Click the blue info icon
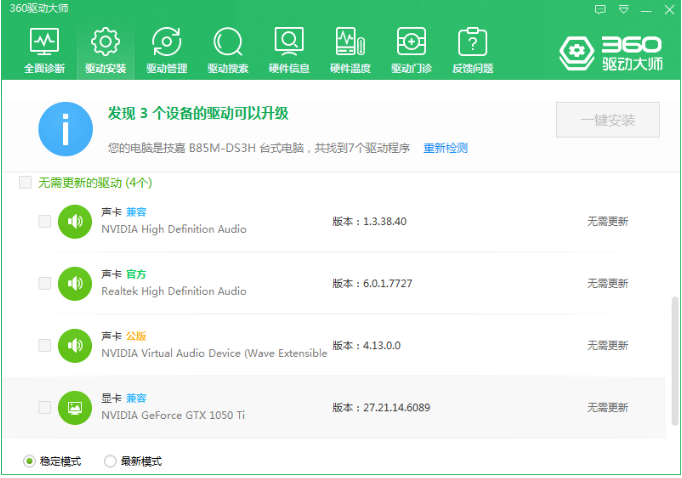 coord(65,128)
